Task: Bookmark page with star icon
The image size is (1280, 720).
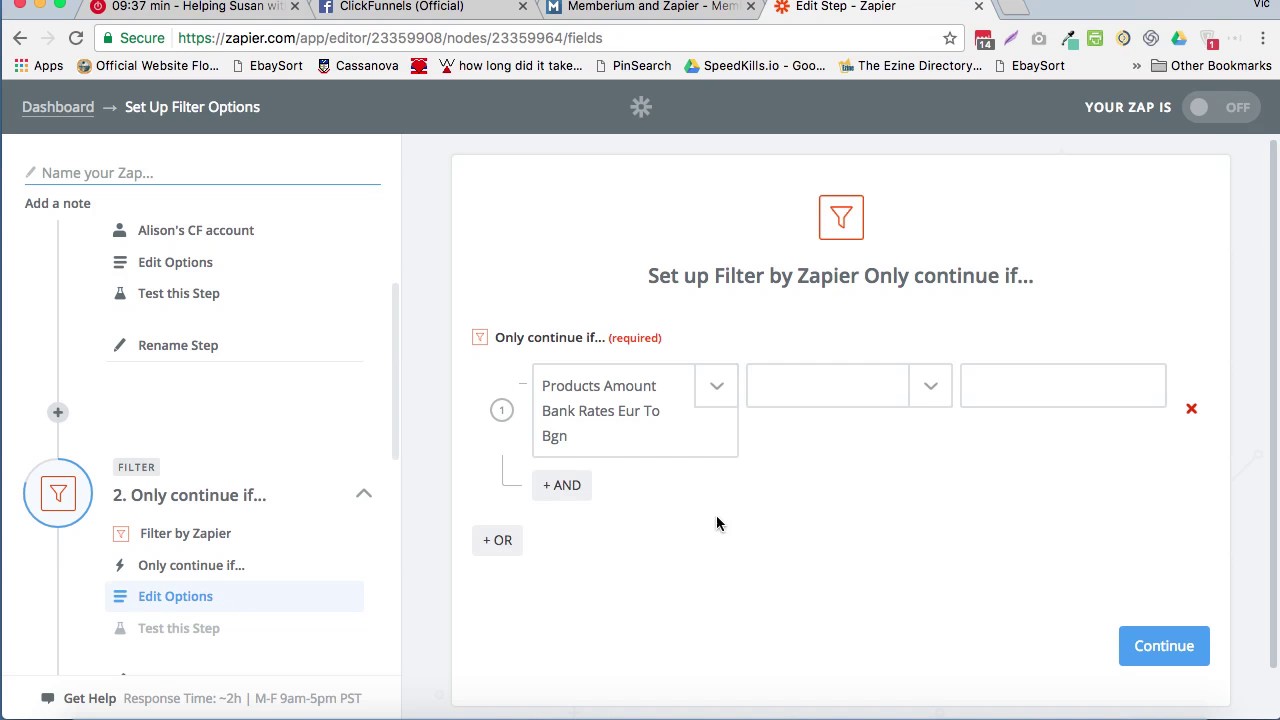Action: point(950,38)
